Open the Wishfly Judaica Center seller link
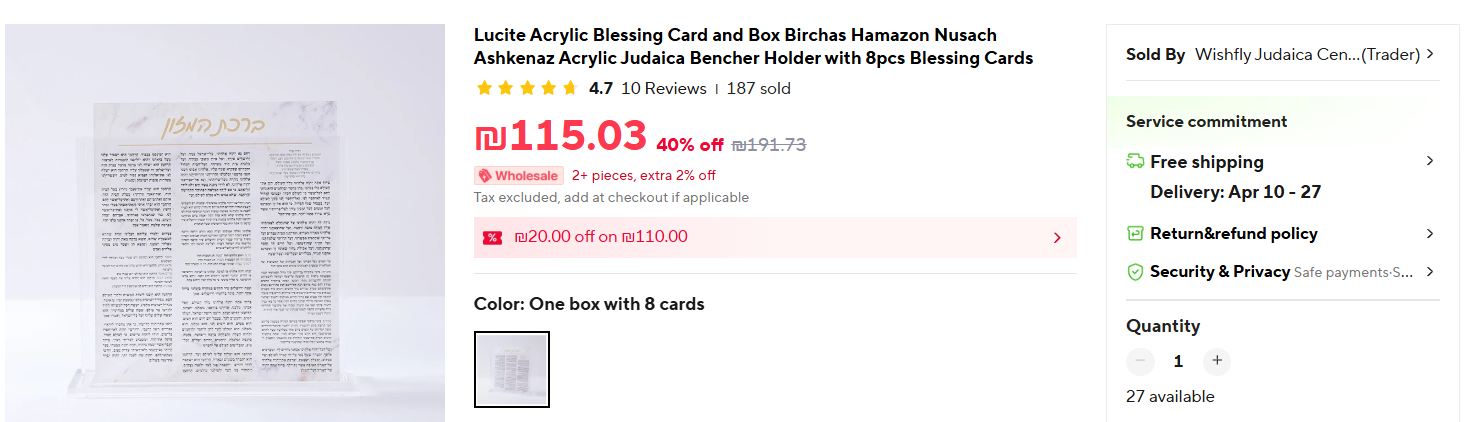The height and width of the screenshot is (422, 1464). (x=1307, y=54)
